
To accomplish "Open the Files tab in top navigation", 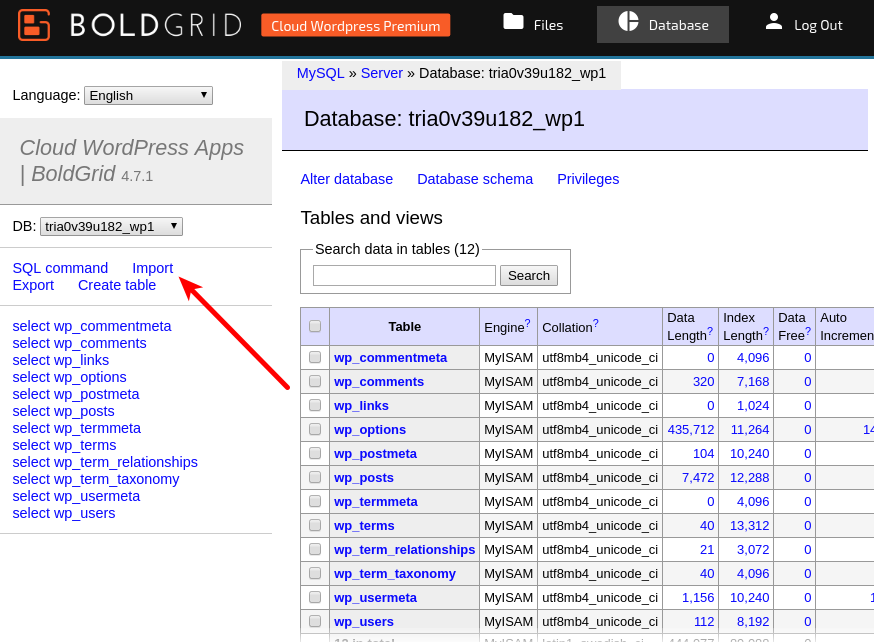I will point(533,25).
